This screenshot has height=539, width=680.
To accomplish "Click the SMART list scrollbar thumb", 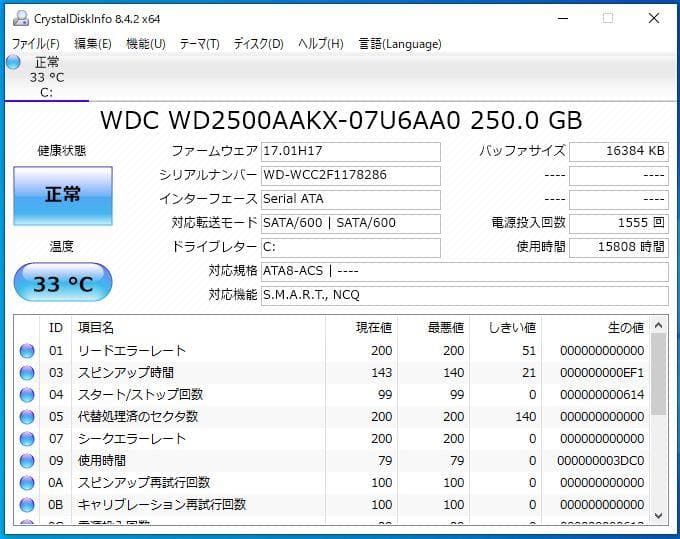I will (658, 374).
